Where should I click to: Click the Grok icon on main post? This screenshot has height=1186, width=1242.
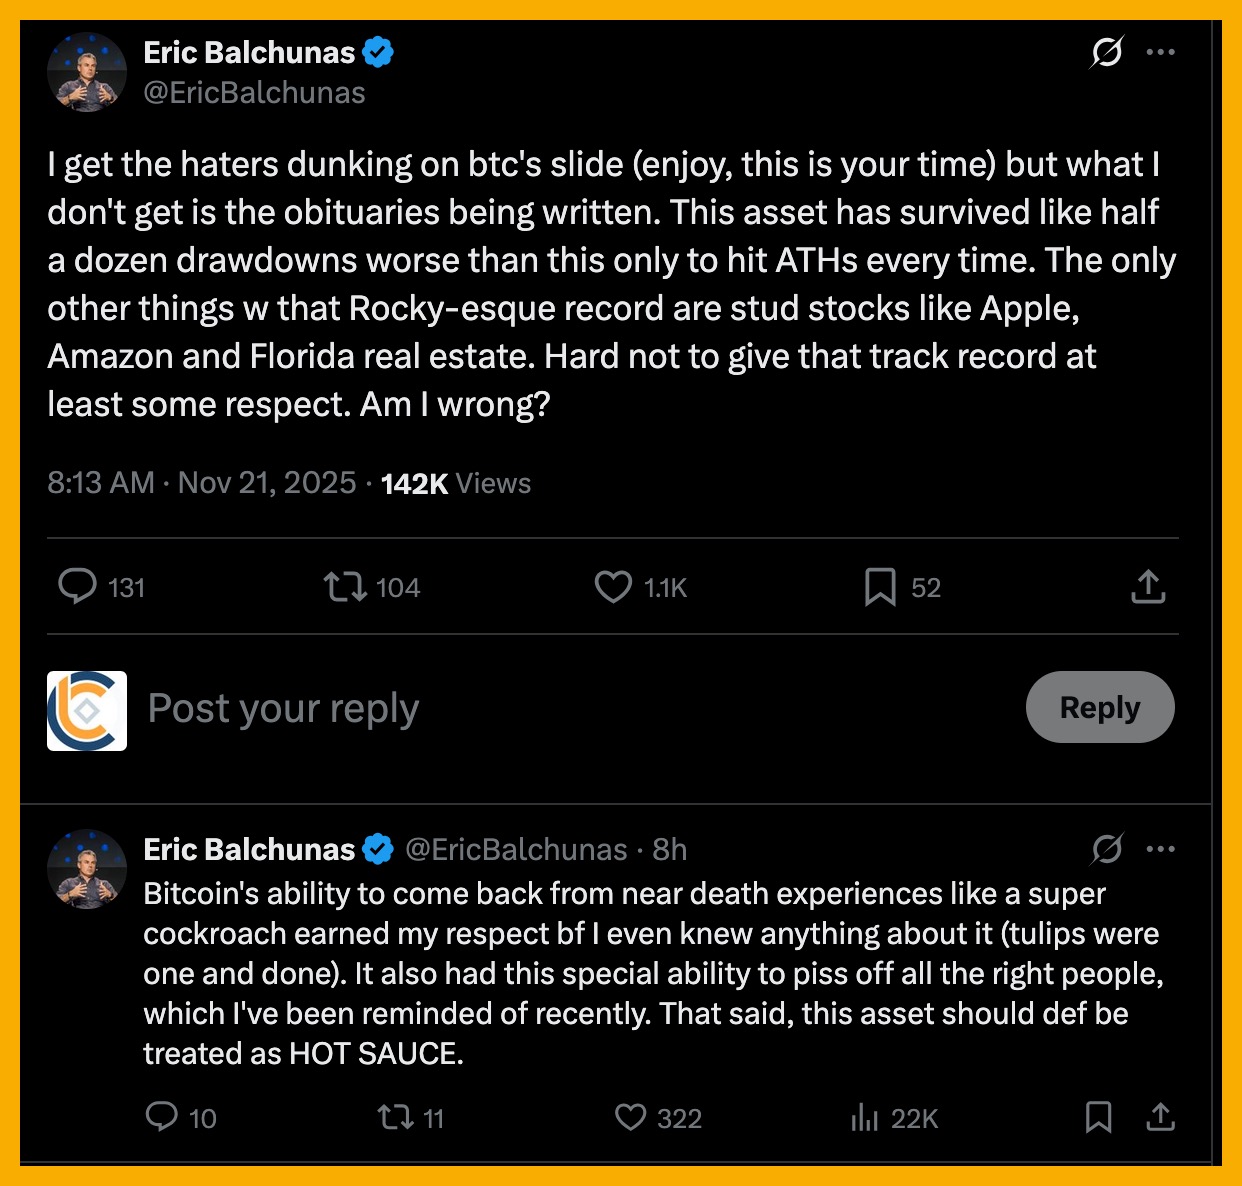tap(1106, 52)
